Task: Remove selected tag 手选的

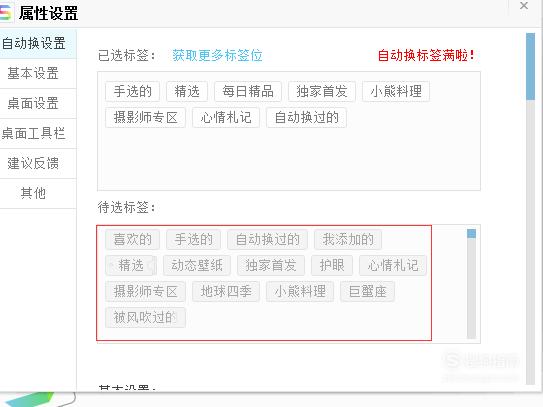Action: click(x=133, y=91)
